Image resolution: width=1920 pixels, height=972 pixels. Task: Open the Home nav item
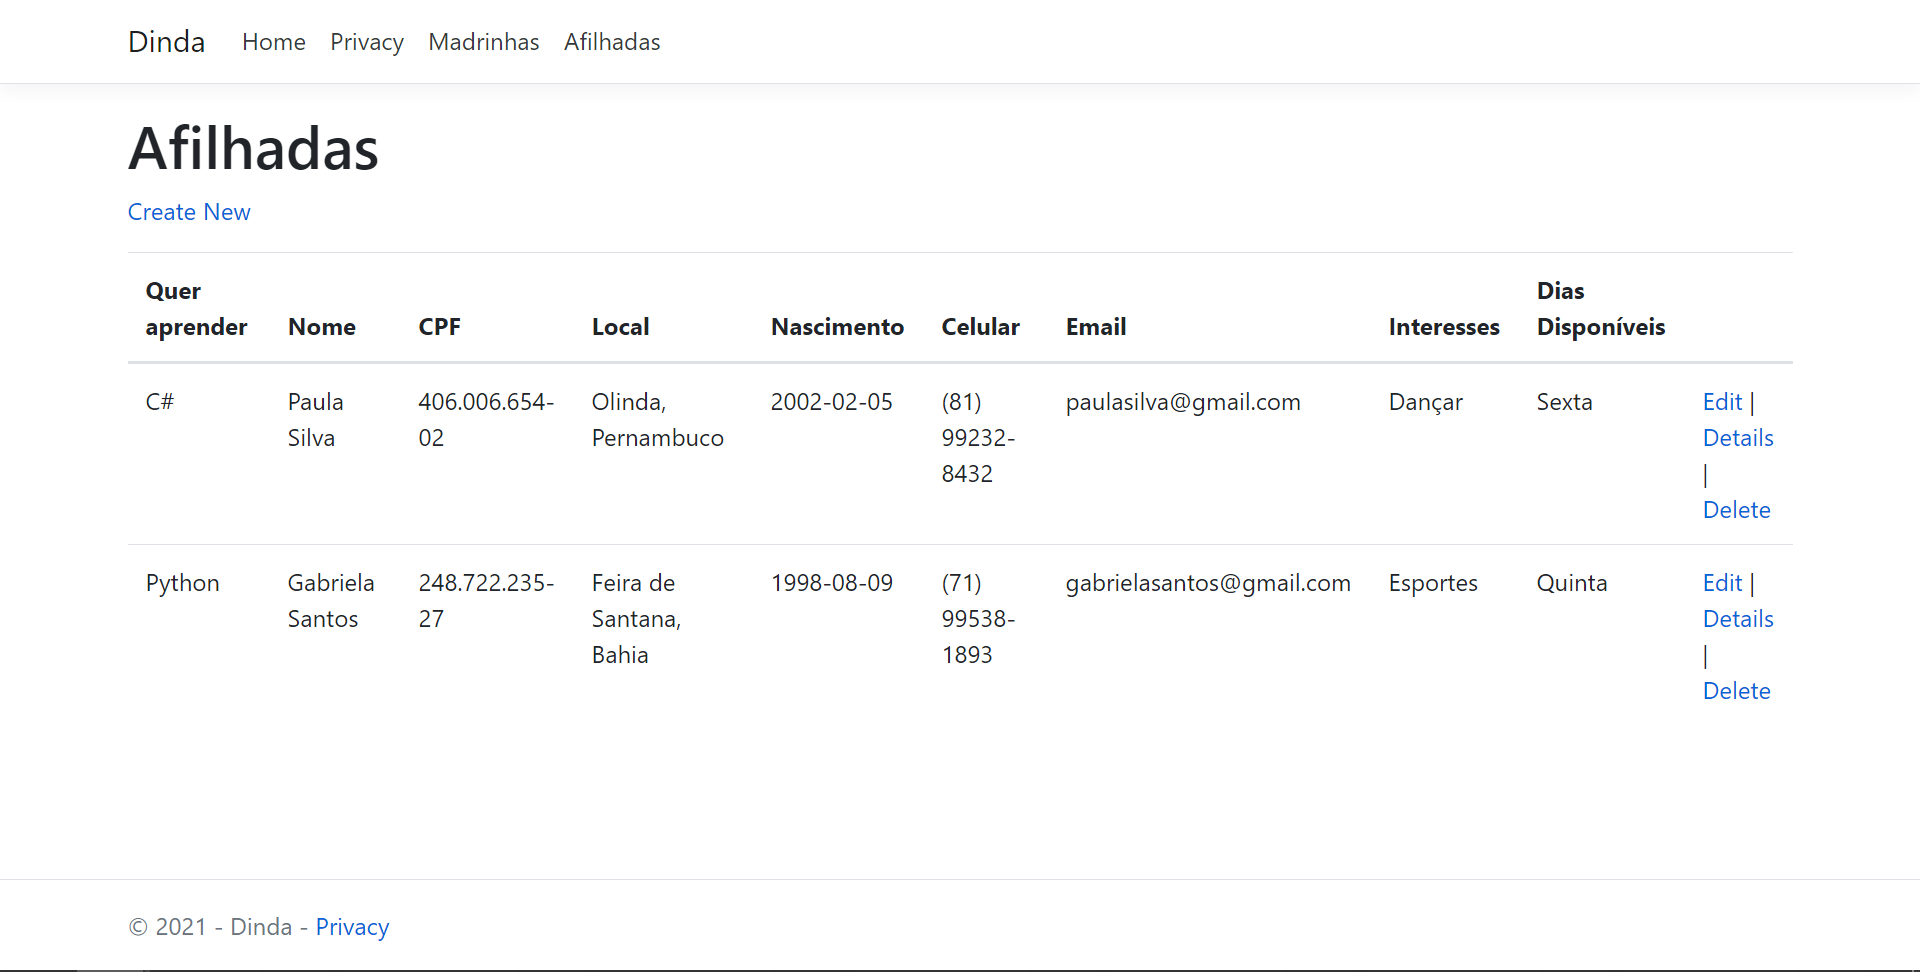(x=274, y=42)
